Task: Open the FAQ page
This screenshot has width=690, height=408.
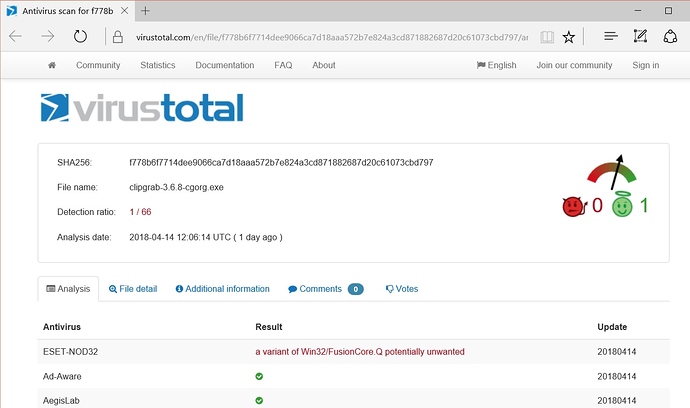Action: point(283,65)
